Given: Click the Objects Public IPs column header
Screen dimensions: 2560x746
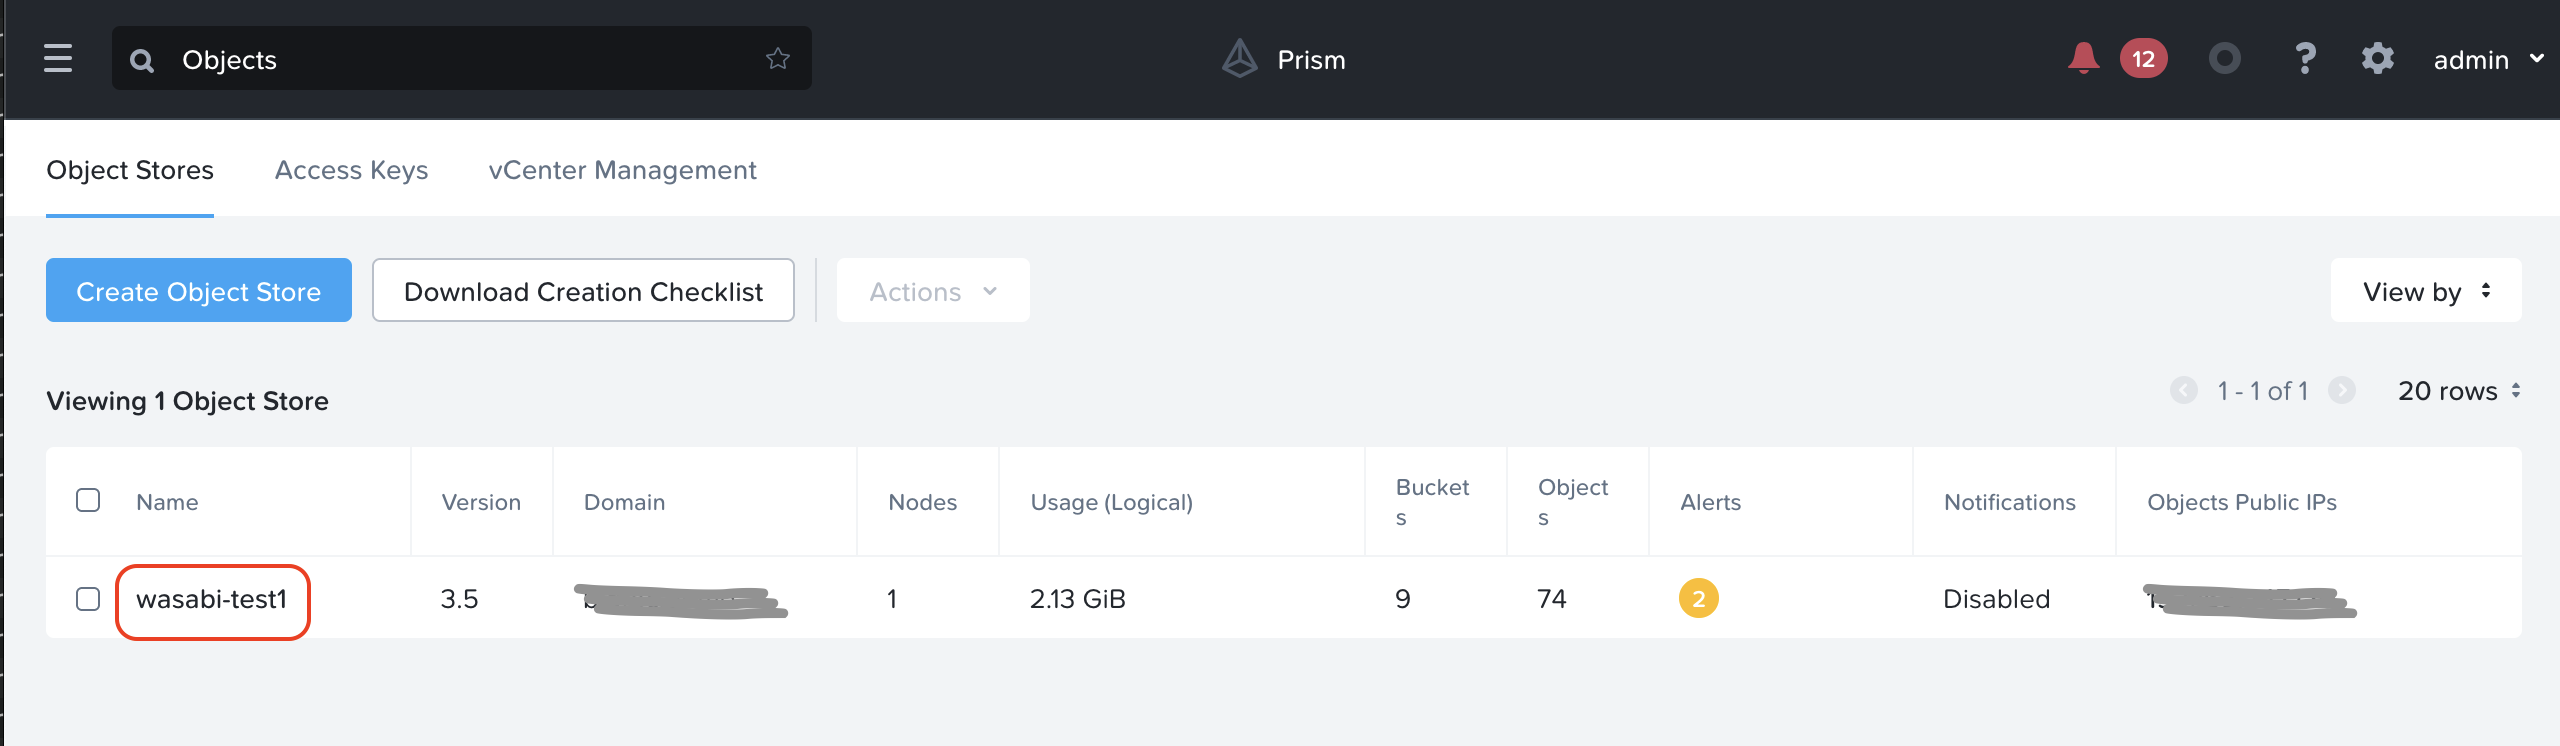Looking at the screenshot, I should (x=2242, y=502).
